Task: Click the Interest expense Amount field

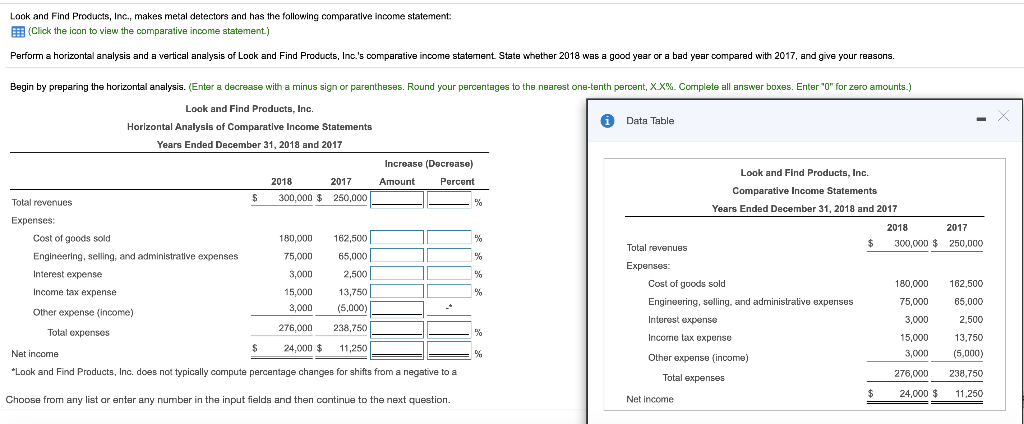Action: click(x=397, y=274)
